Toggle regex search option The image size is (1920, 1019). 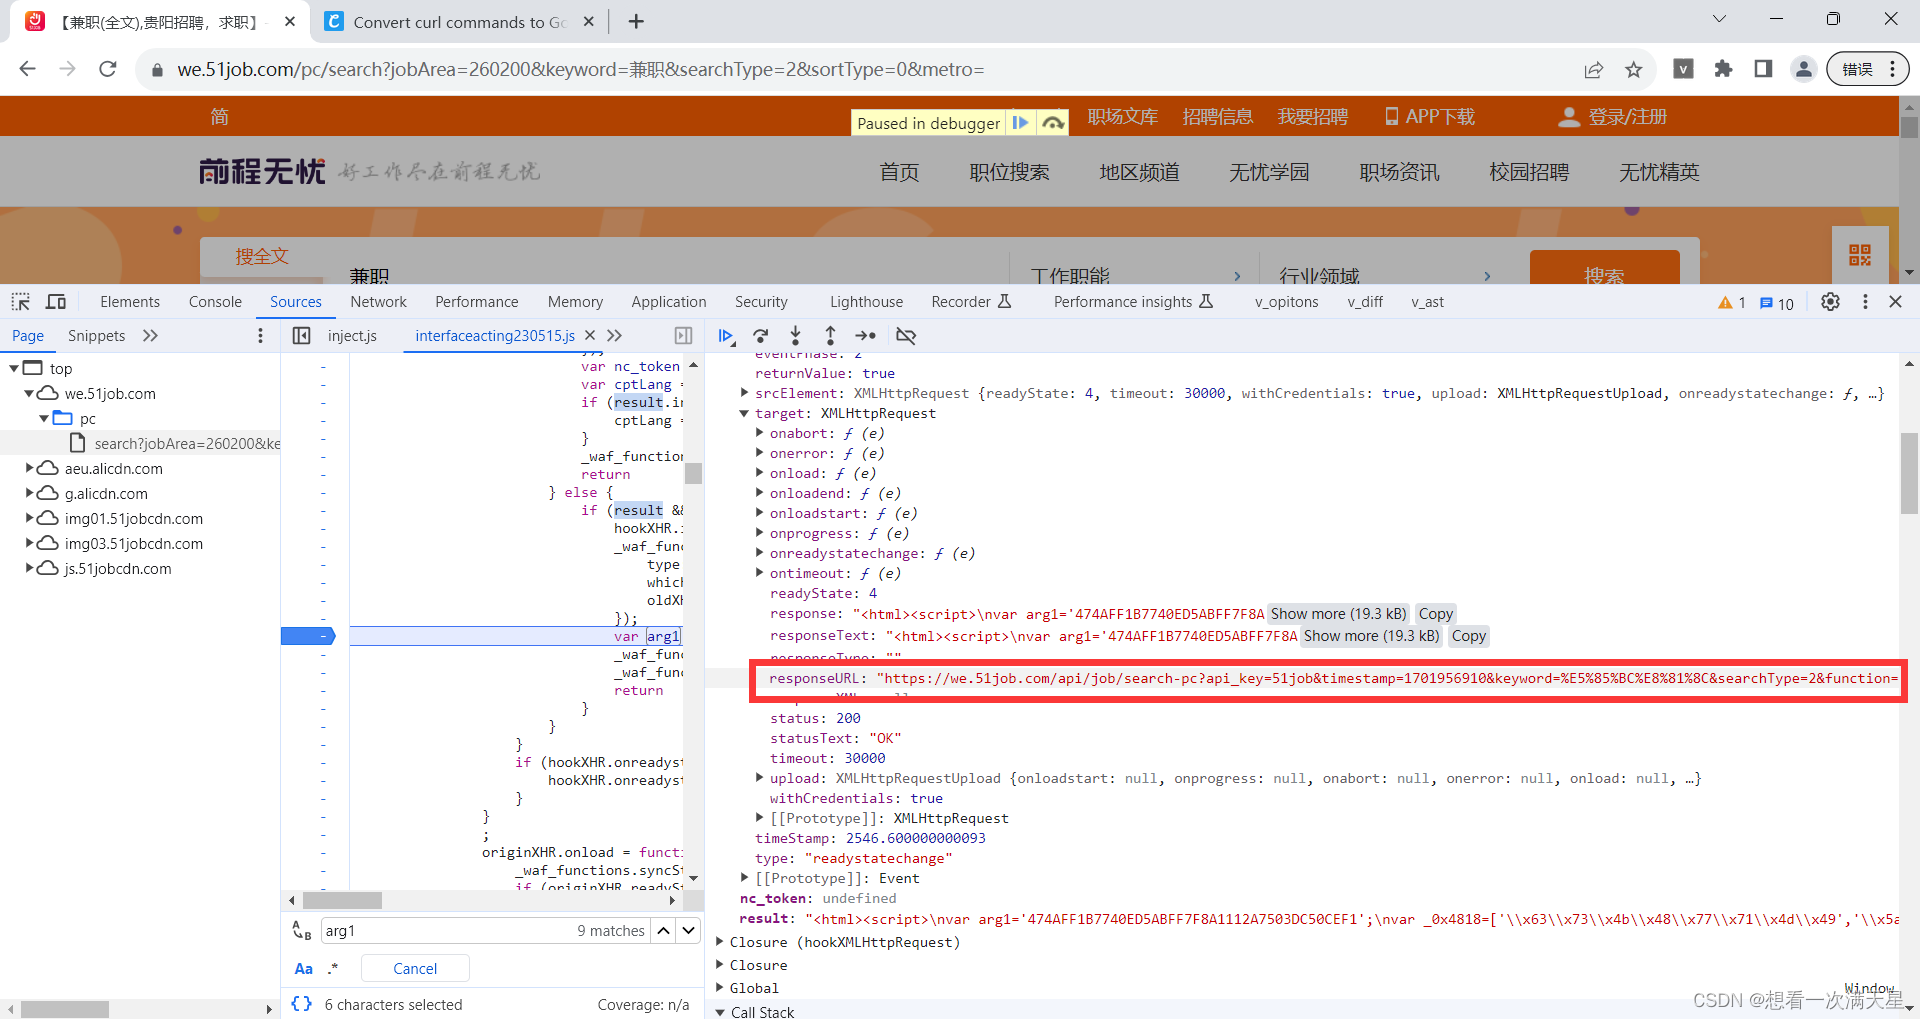(x=333, y=969)
